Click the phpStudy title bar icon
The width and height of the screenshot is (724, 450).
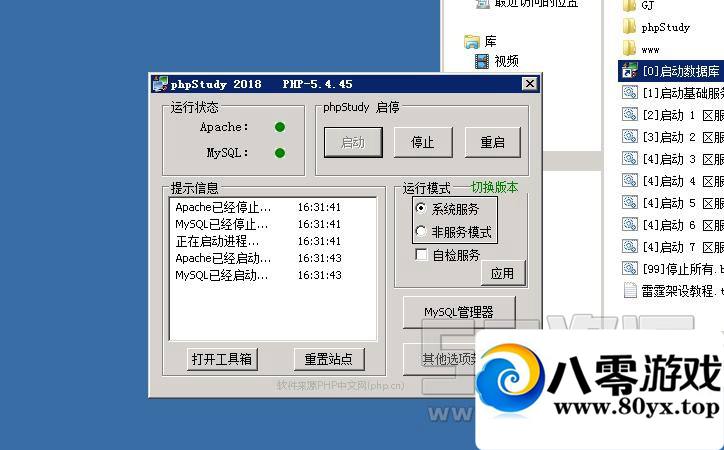(160, 84)
